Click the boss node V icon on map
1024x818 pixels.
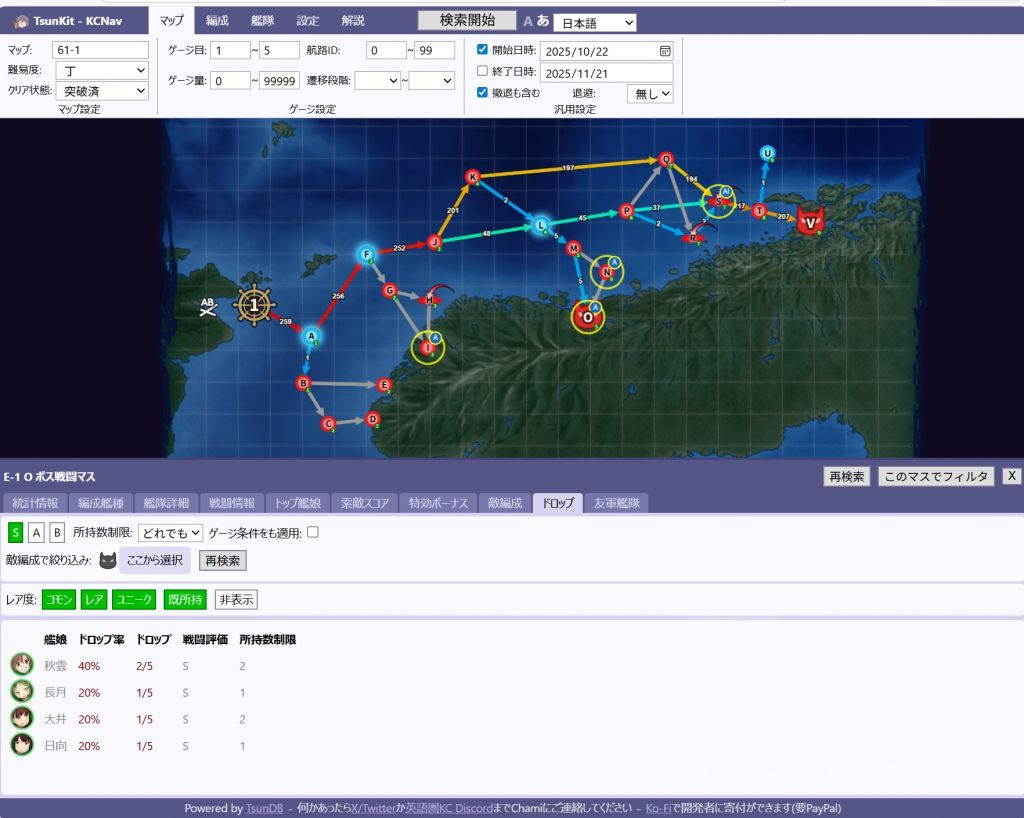tap(810, 221)
